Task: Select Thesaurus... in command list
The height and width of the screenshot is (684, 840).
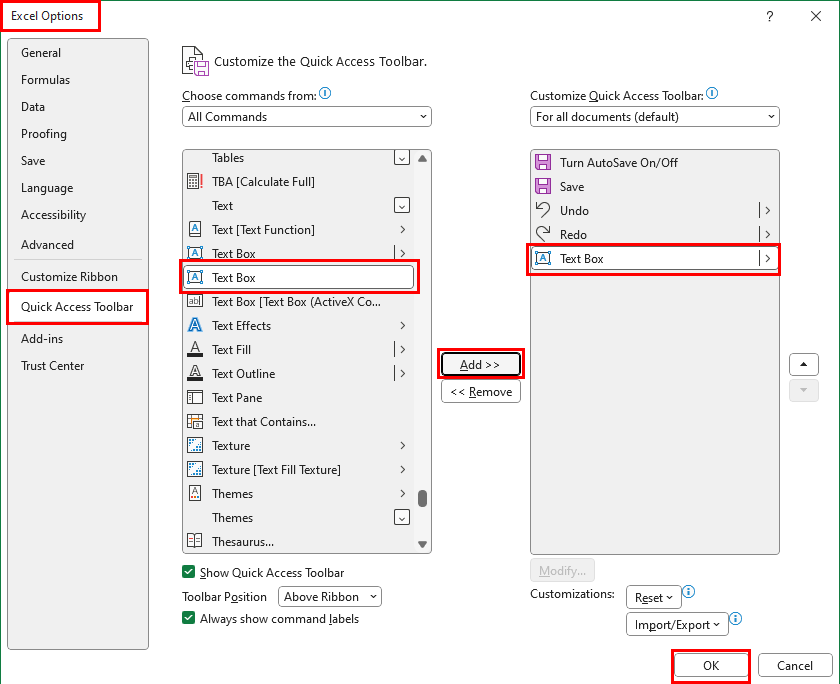Action: pos(298,541)
